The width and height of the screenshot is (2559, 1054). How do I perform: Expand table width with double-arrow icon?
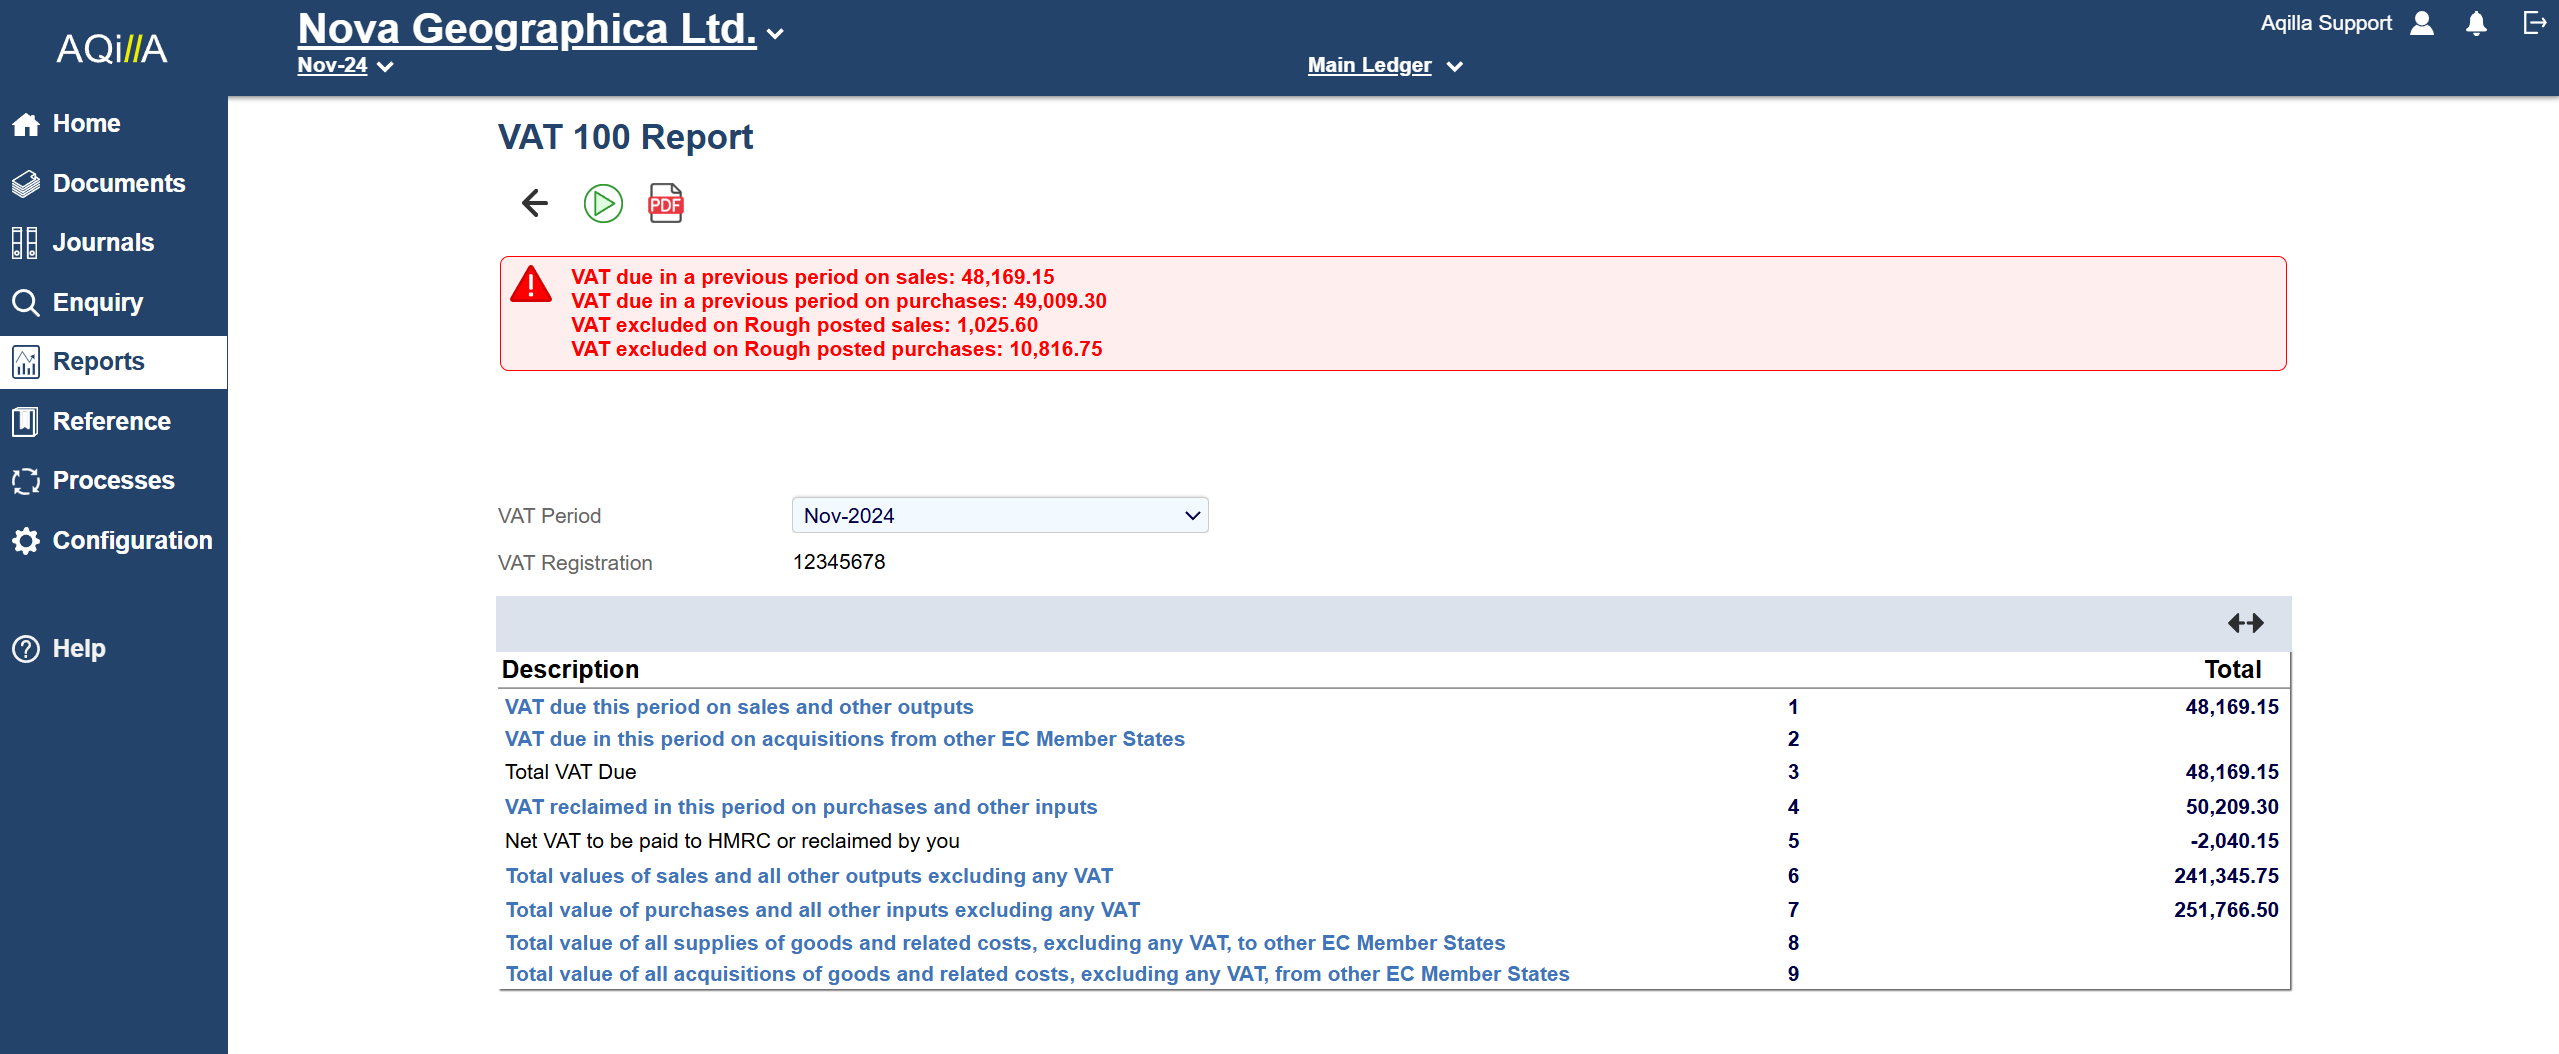pos(2245,623)
